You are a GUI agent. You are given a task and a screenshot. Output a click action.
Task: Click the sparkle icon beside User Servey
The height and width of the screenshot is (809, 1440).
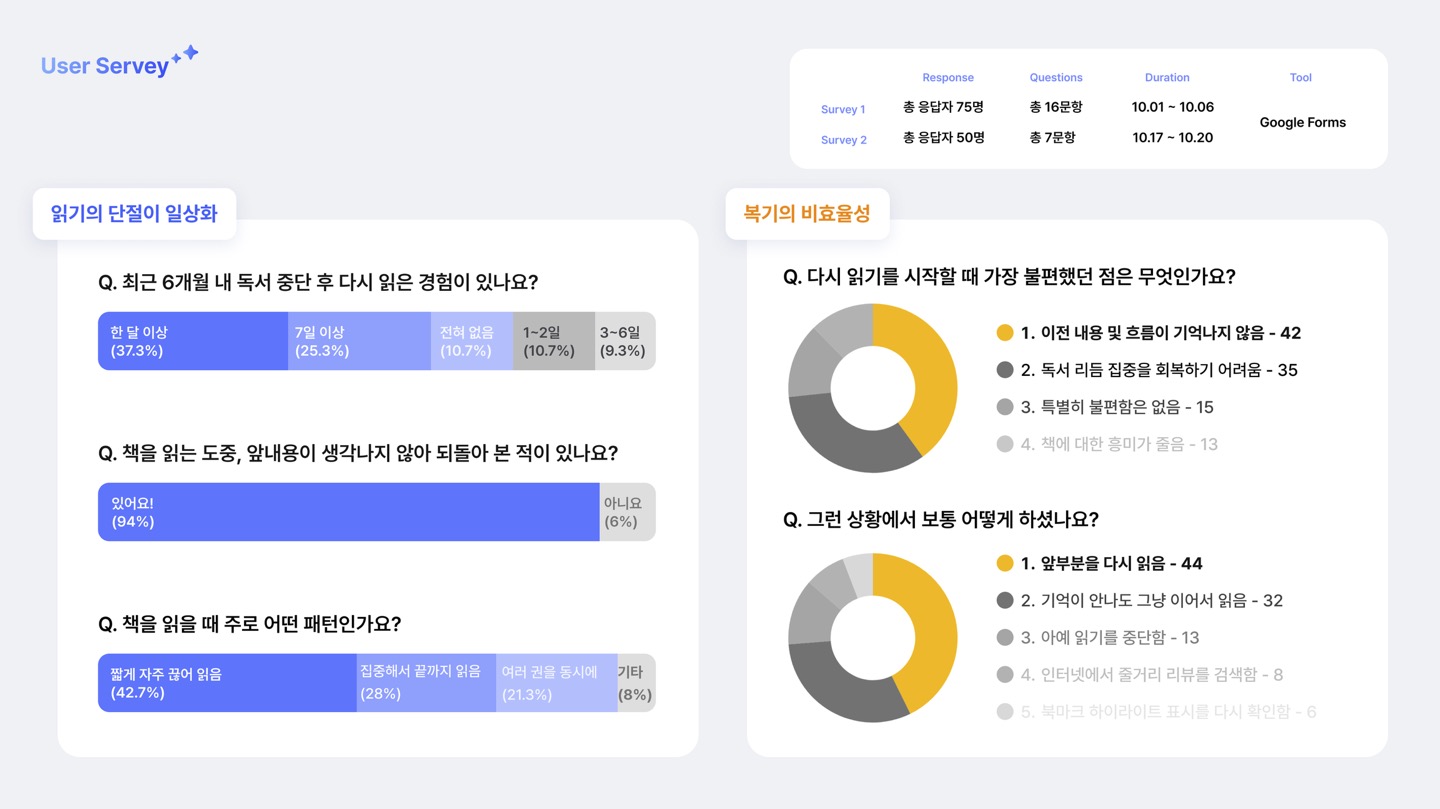185,54
